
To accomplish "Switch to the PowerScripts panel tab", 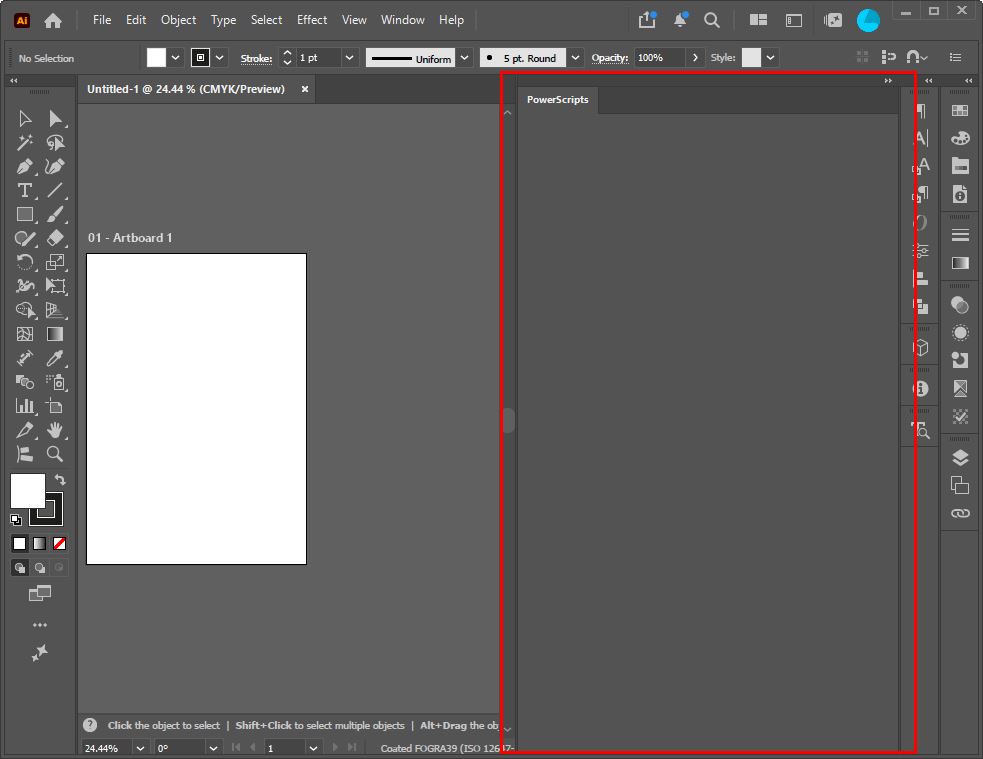I will click(x=557, y=100).
